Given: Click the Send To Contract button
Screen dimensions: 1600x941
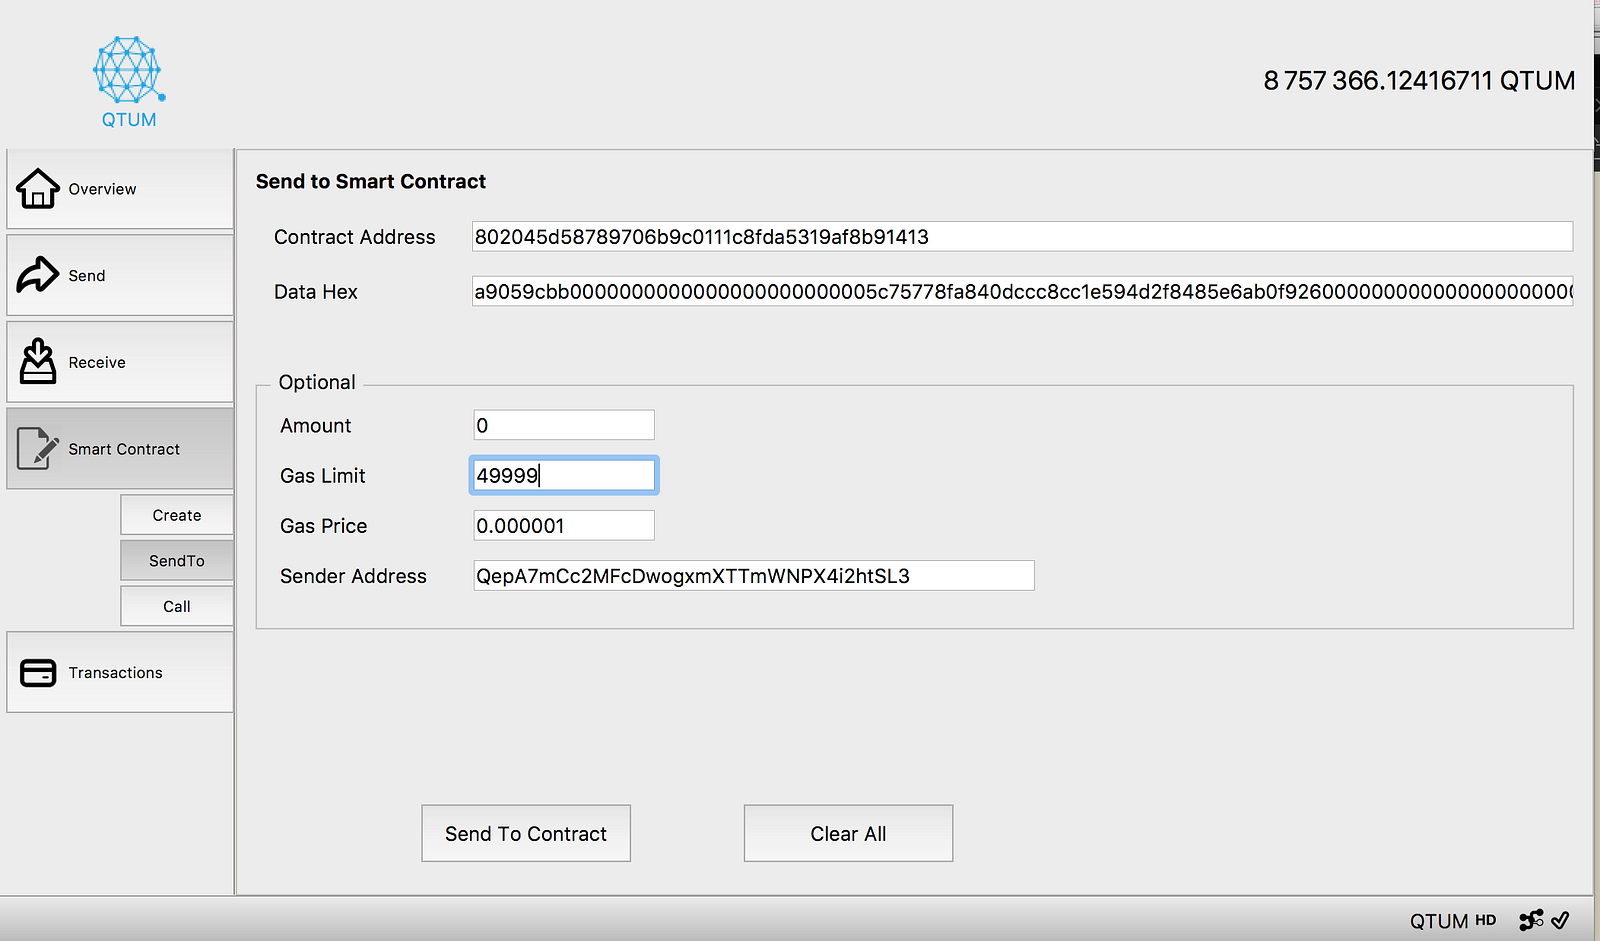Looking at the screenshot, I should click(x=526, y=833).
